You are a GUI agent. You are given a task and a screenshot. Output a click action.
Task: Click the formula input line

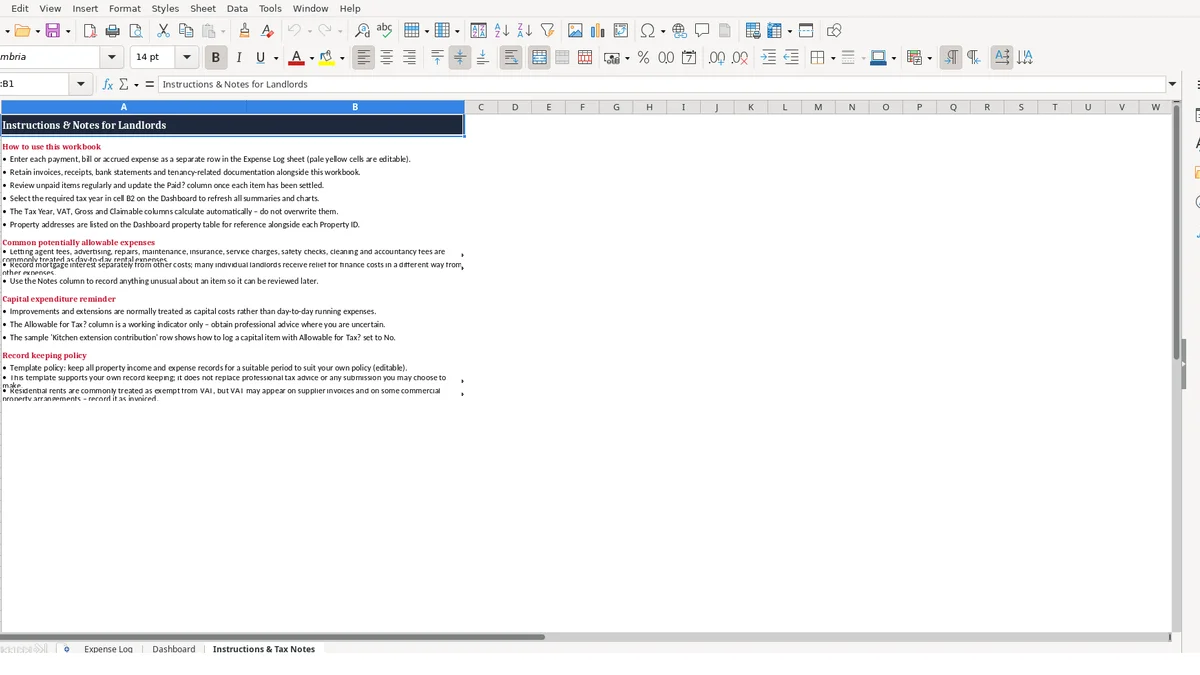(662, 84)
